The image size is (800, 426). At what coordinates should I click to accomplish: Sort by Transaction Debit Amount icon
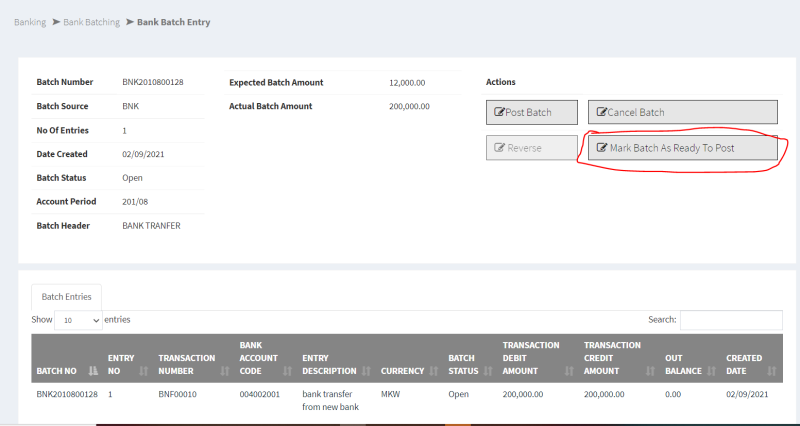click(569, 371)
